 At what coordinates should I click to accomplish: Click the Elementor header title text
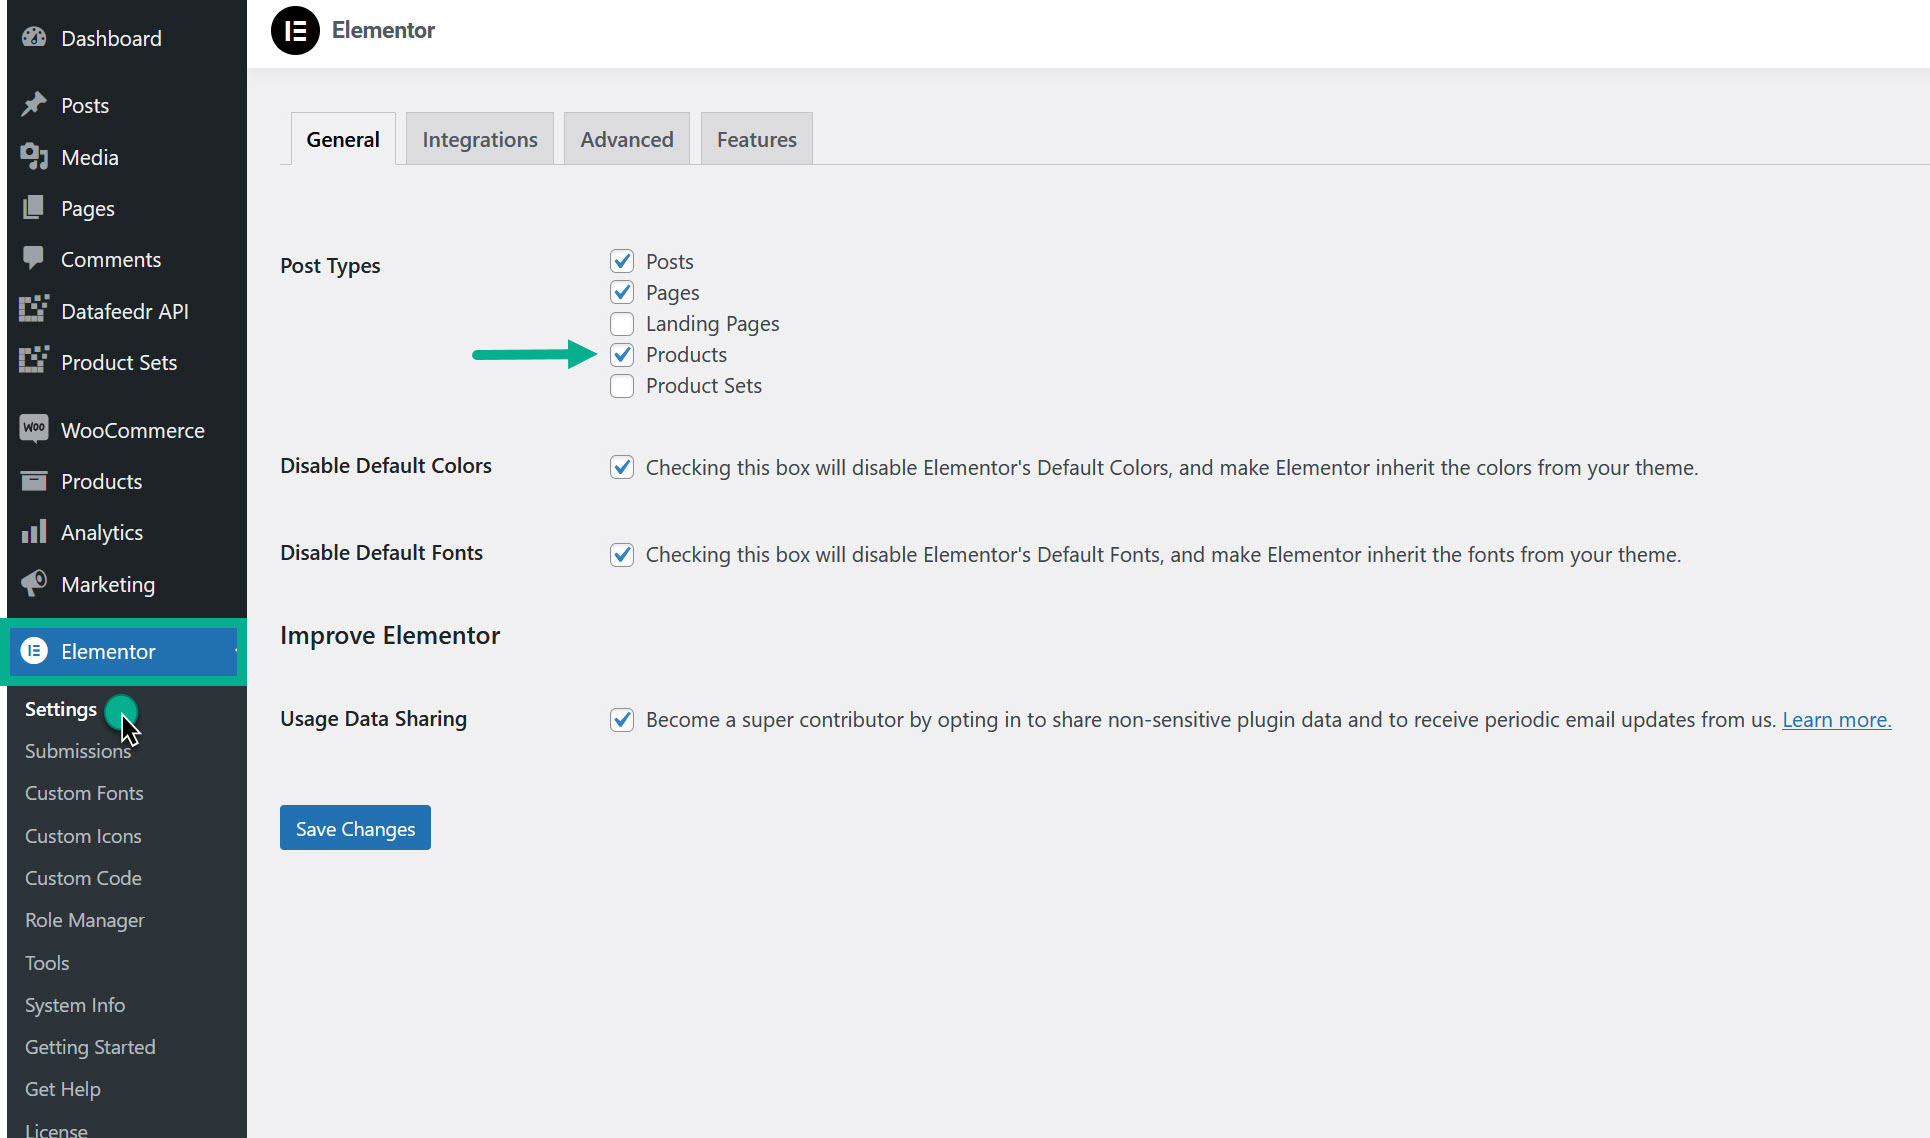tap(383, 30)
